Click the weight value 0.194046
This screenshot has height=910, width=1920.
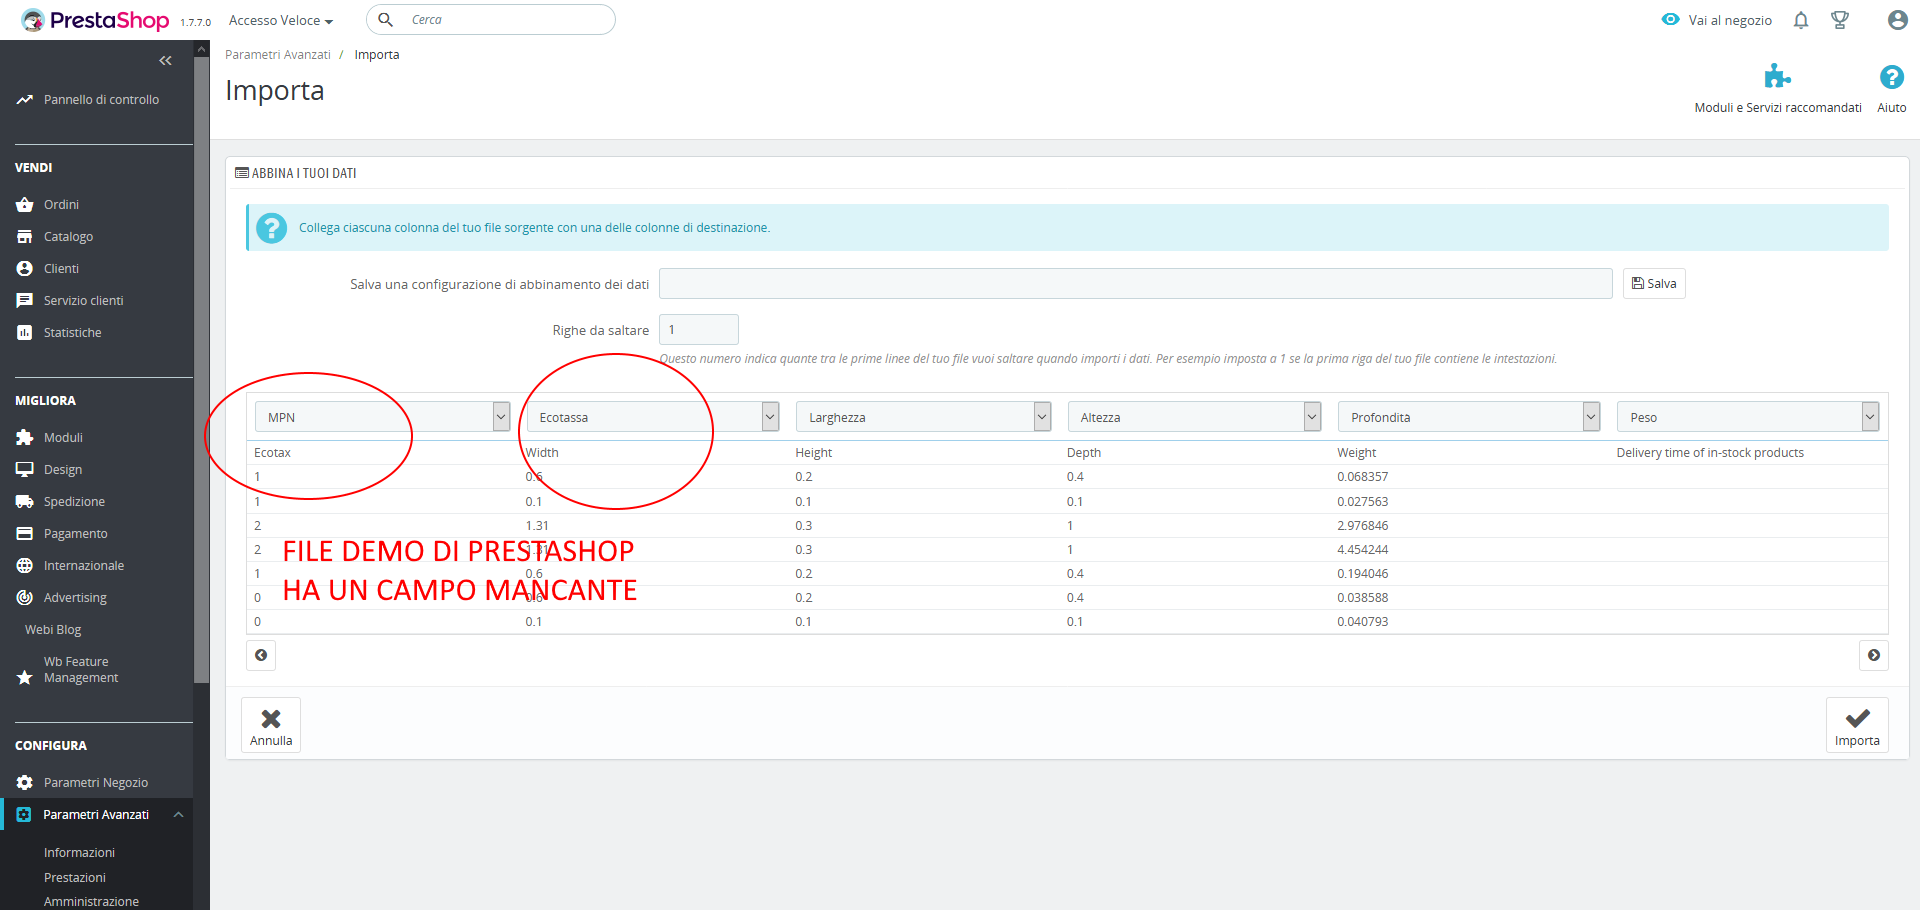click(1362, 574)
